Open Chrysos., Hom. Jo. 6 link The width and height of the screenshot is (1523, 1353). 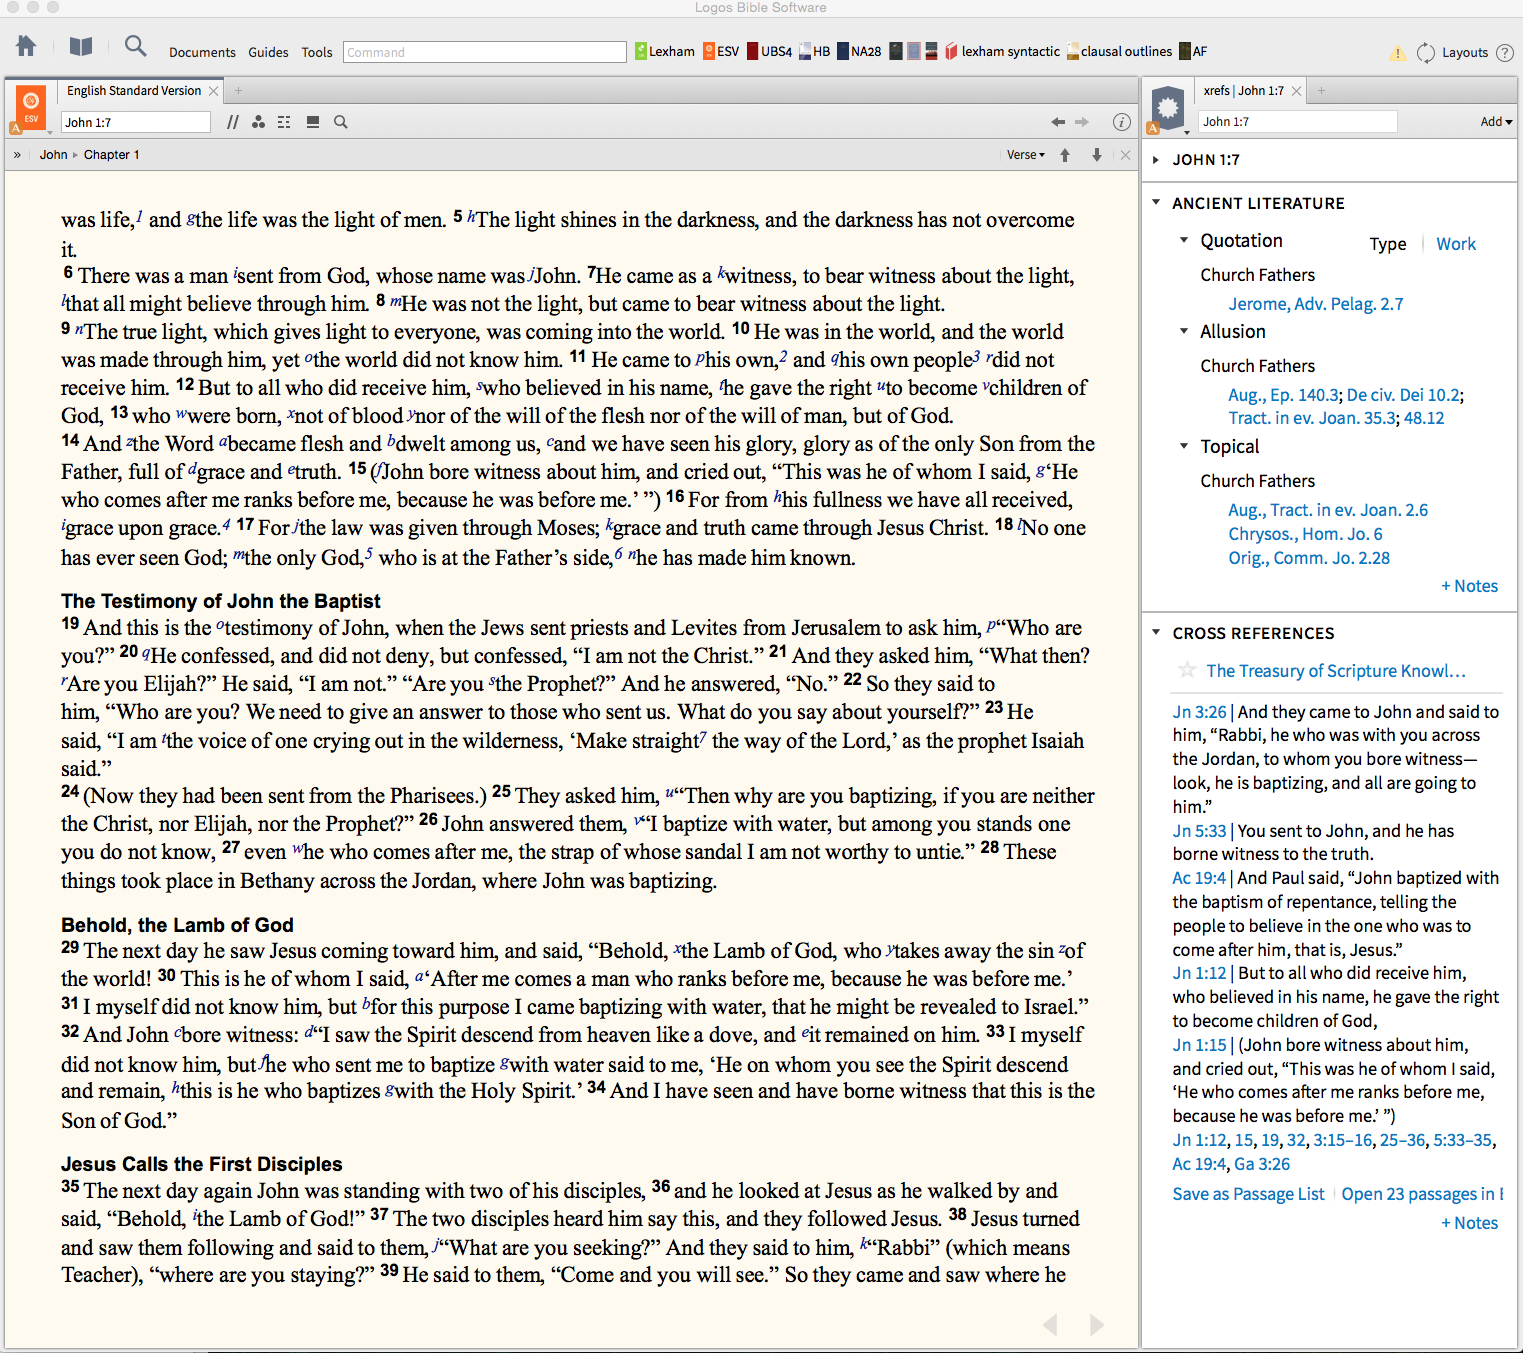pyautogui.click(x=1305, y=534)
